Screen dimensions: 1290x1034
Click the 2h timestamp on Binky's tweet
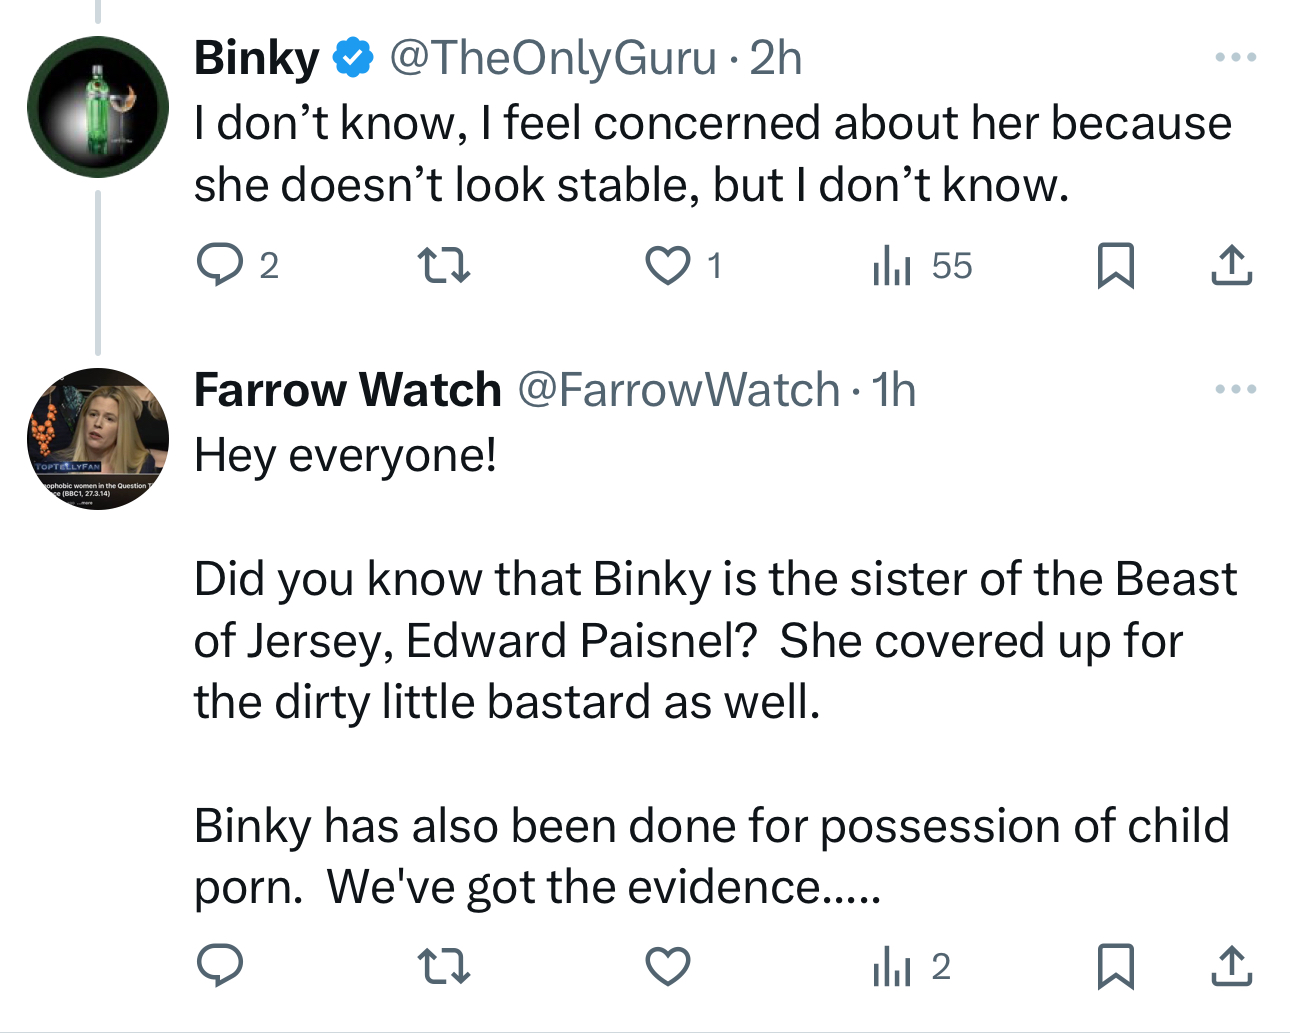(775, 58)
